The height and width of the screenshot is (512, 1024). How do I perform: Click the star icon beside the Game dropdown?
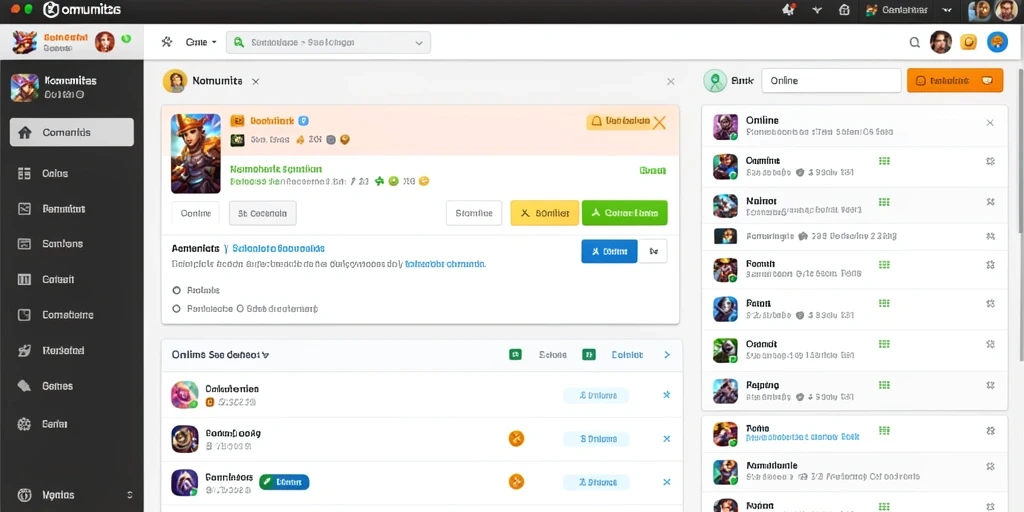click(167, 42)
